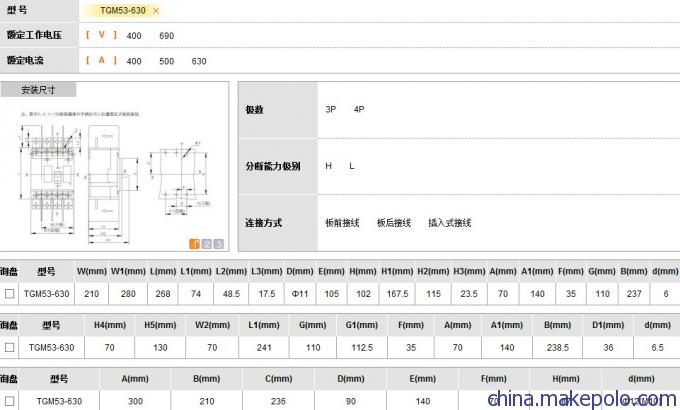This screenshot has height=410, width=680.
Task: Click the G1(mm) value 112.5
Action: pyautogui.click(x=362, y=348)
